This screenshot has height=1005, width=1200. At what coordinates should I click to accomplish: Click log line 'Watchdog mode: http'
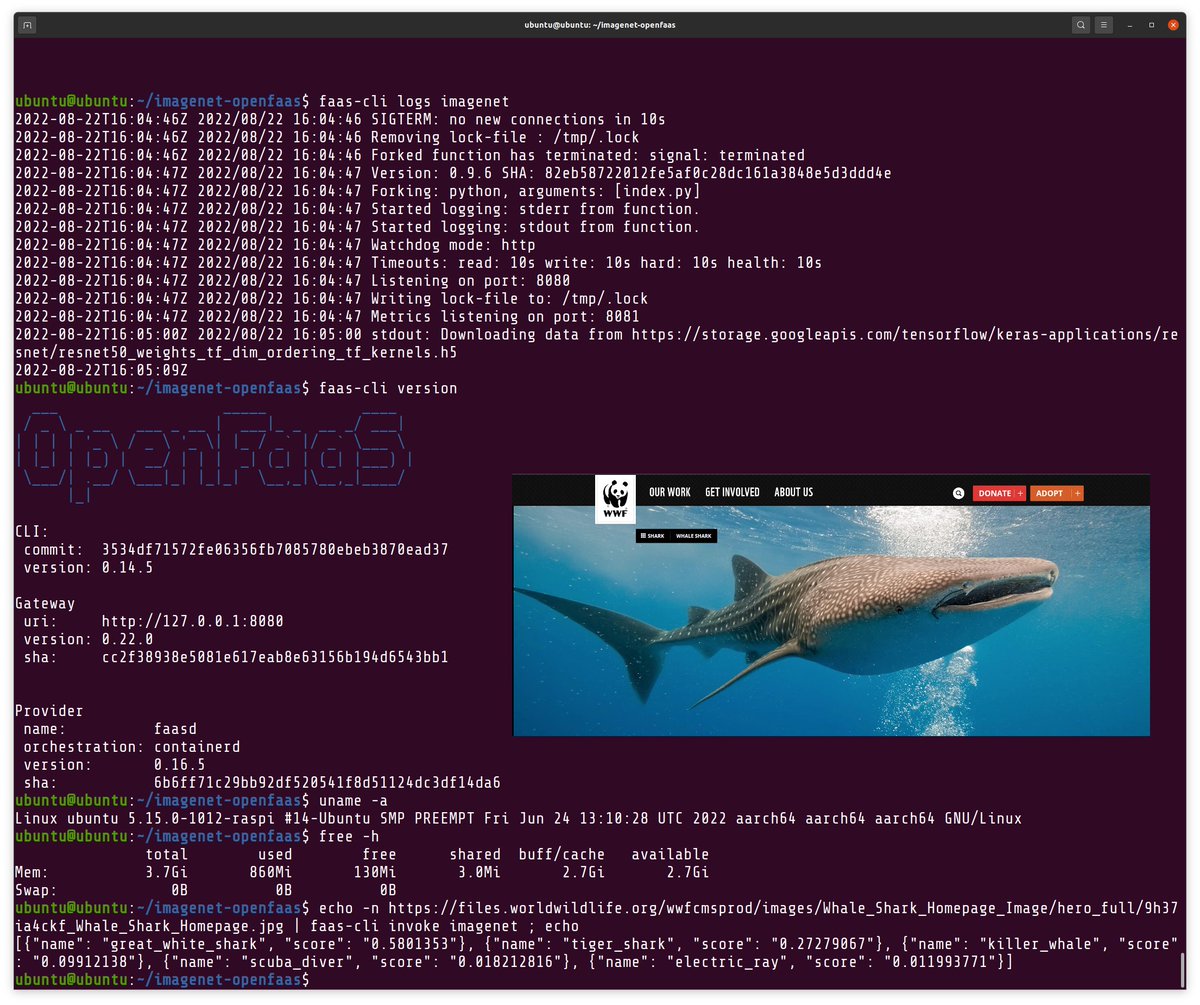click(453, 245)
